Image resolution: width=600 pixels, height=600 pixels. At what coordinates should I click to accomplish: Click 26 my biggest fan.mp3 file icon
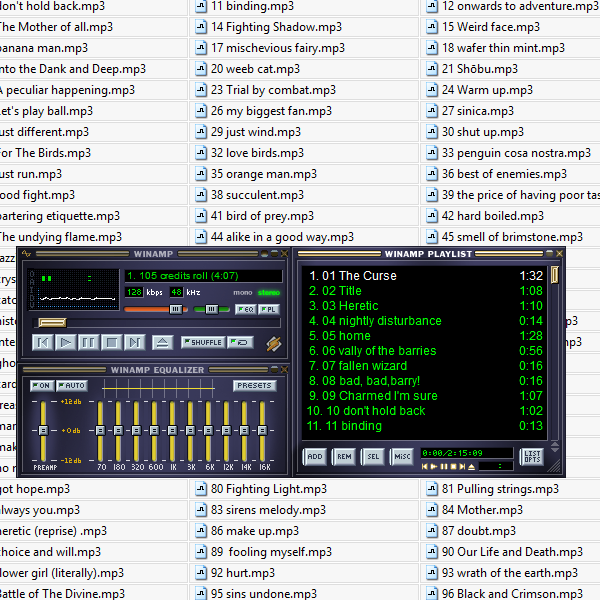[201, 111]
